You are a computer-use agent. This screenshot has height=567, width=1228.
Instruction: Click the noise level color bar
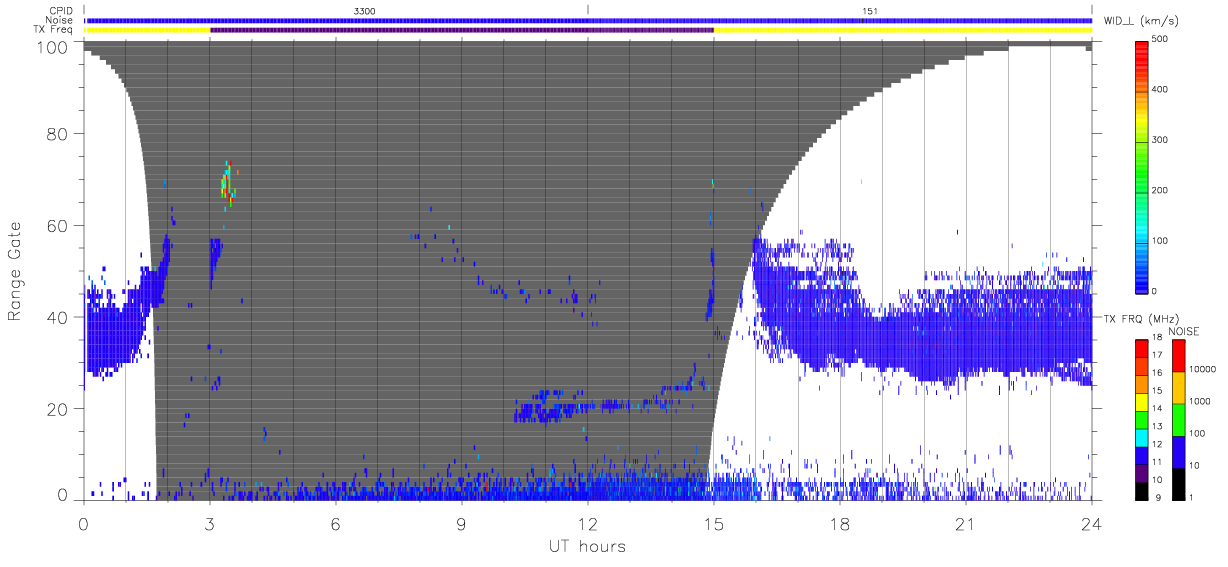tap(1179, 419)
